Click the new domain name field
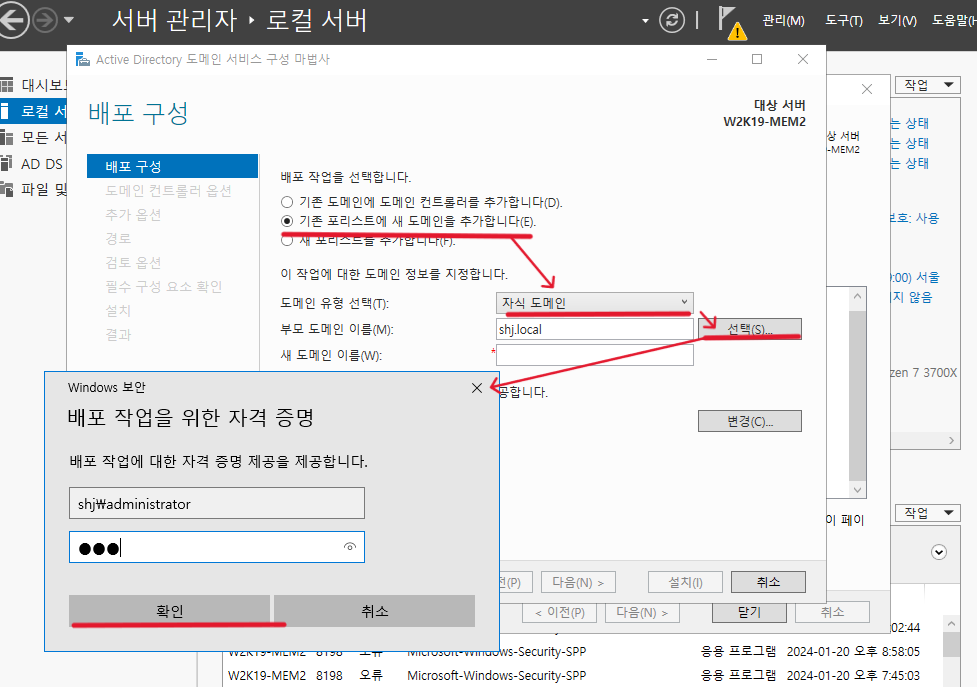Screen dimensions: 977x687 point(594,355)
